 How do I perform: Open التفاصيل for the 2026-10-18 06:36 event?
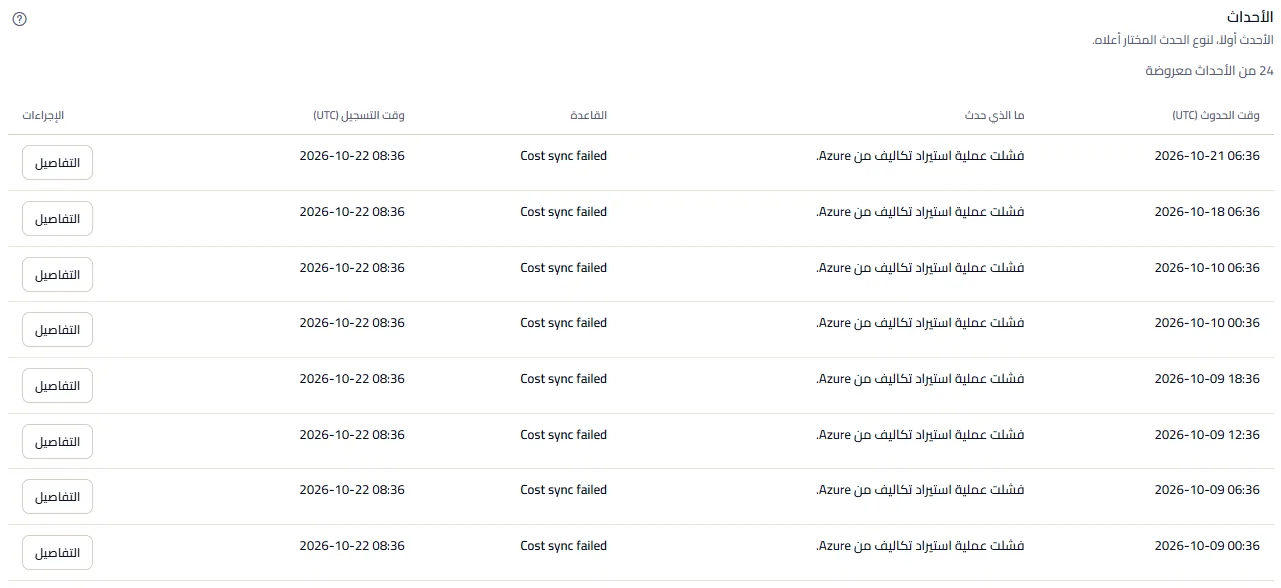pos(57,219)
